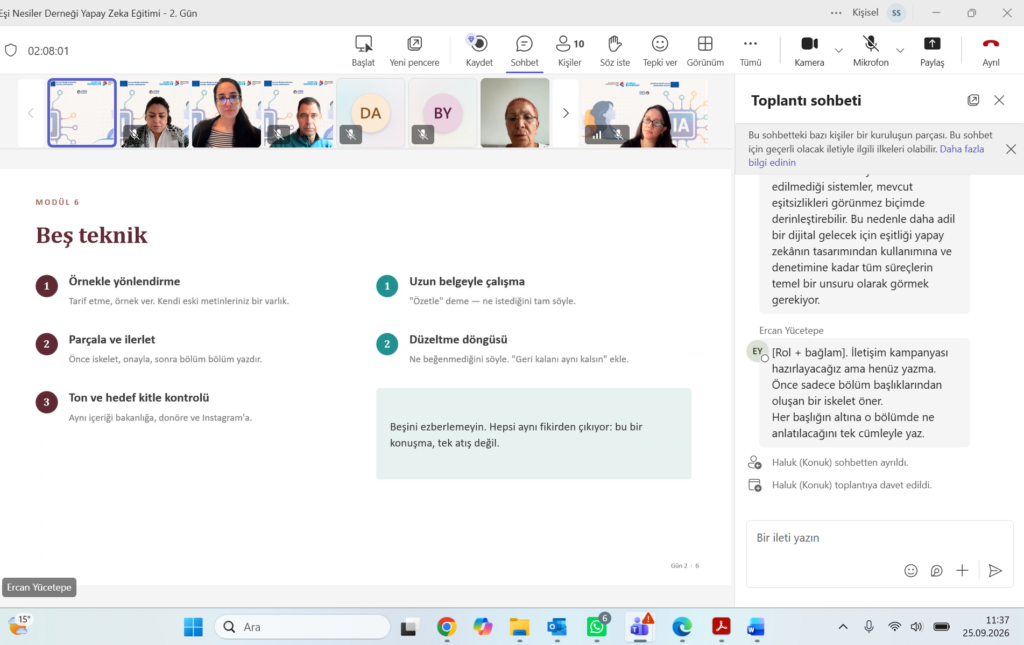
Task: Open the SS profile avatar
Action: (897, 12)
